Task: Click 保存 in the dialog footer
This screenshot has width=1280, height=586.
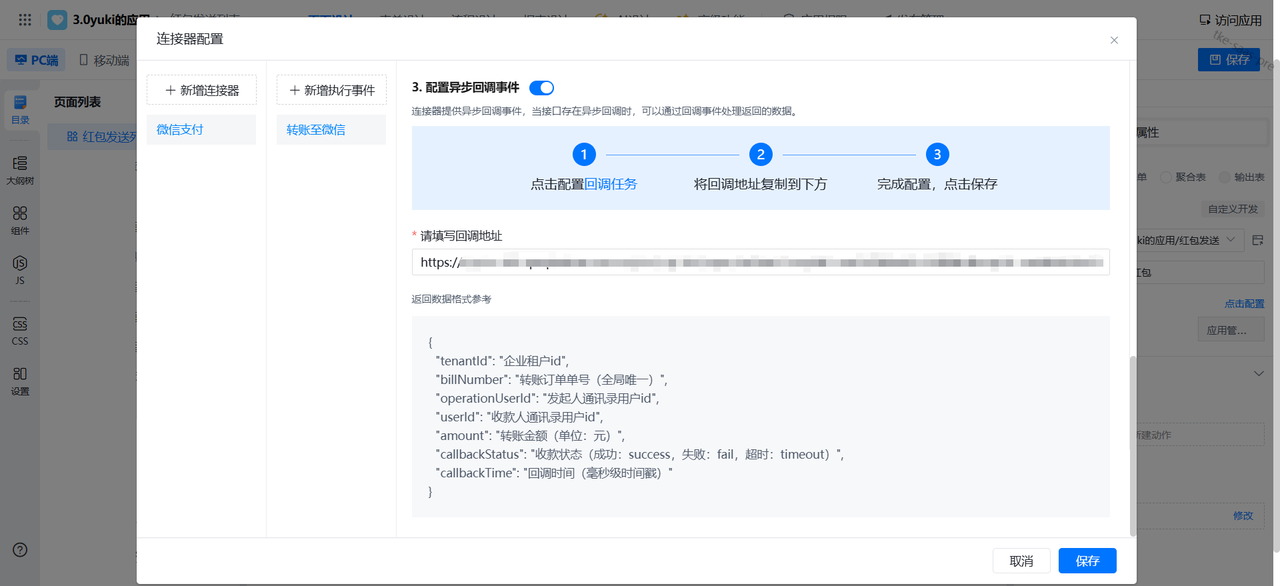Action: pos(1087,561)
